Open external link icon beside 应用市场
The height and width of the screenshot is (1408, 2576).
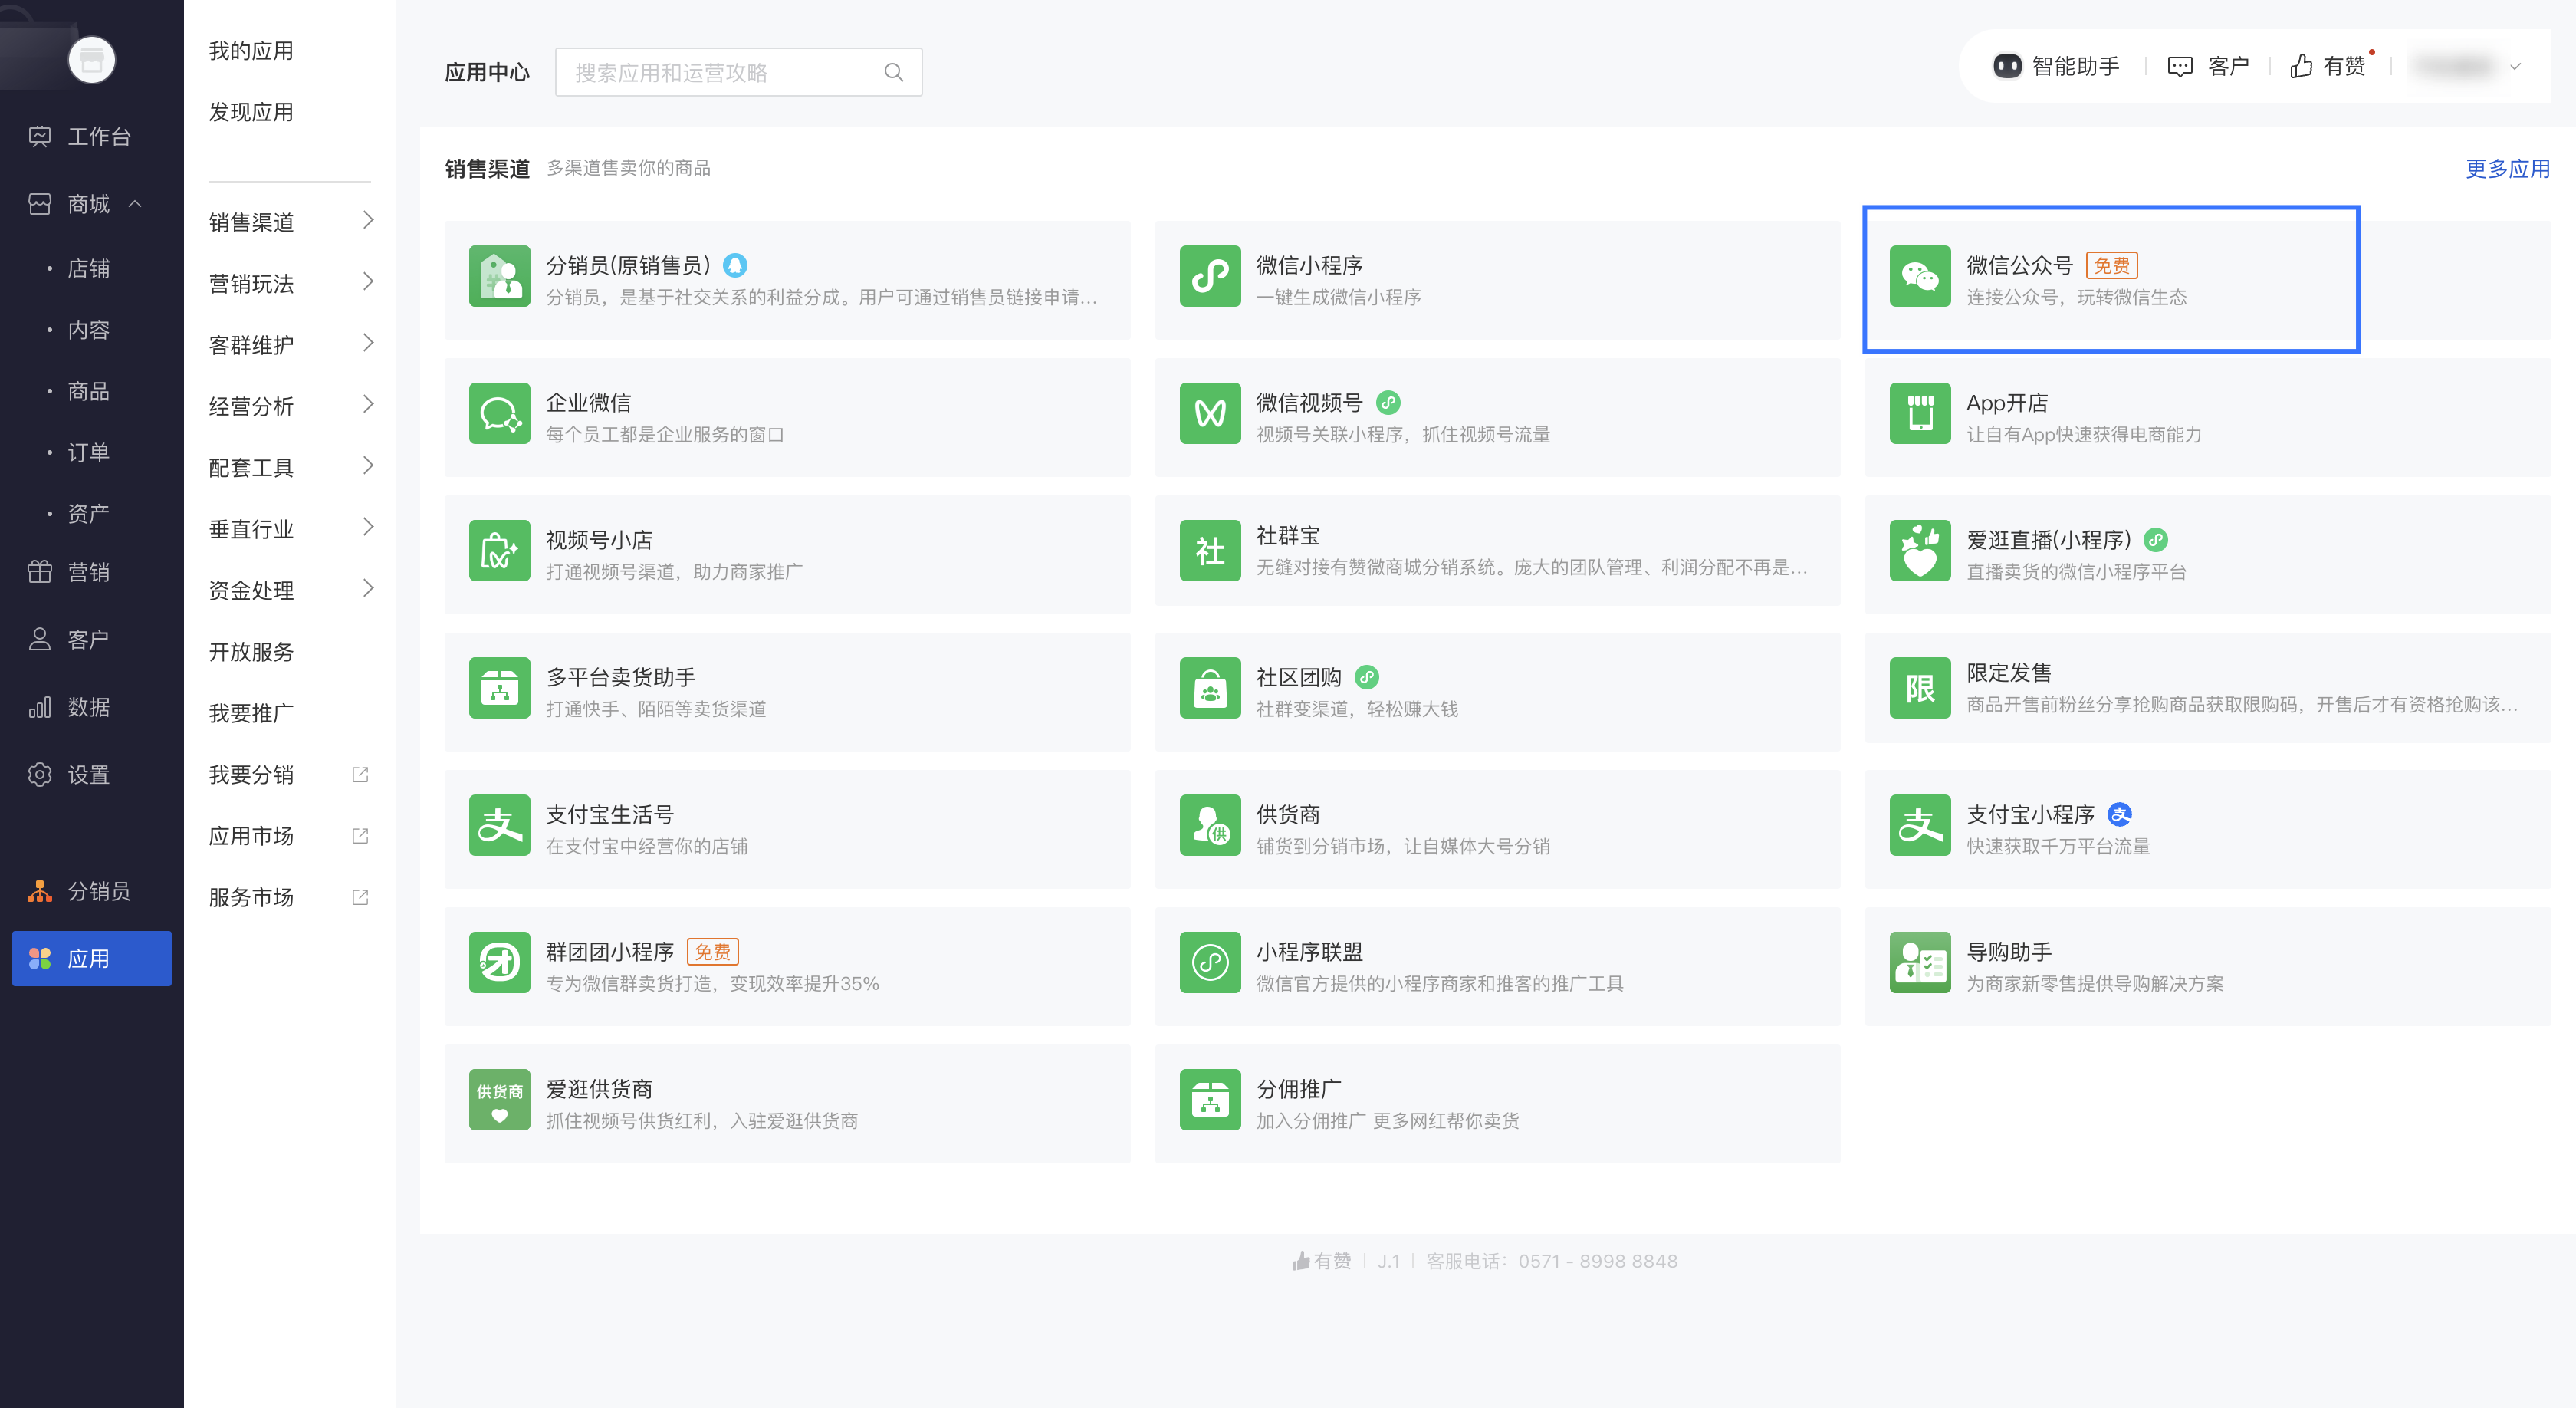point(360,836)
